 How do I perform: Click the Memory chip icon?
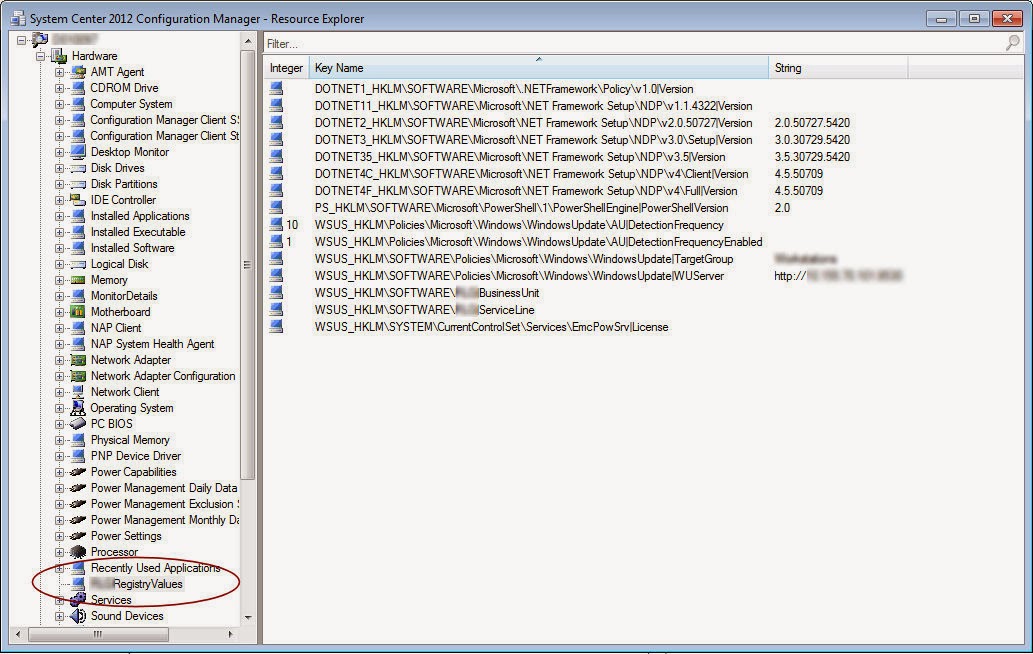[78, 280]
